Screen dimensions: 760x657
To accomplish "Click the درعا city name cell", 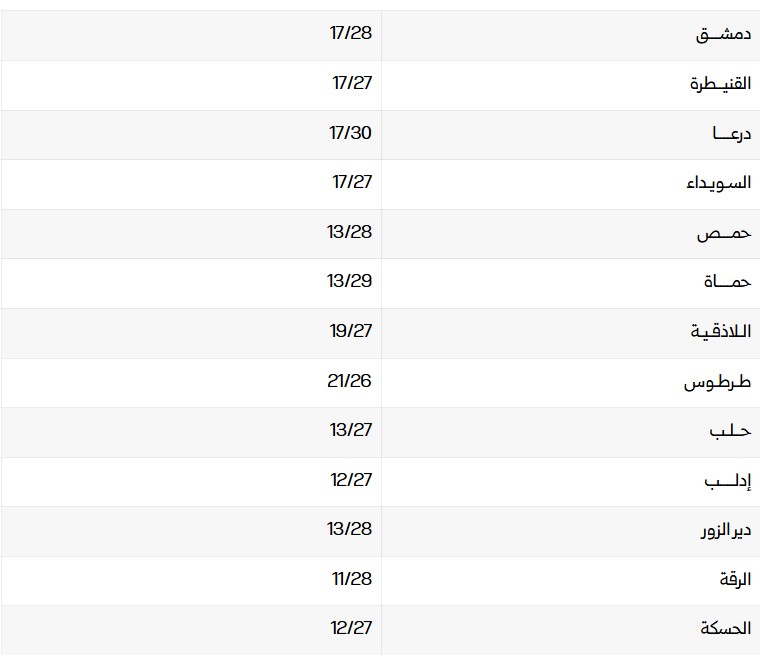I will (x=730, y=133).
